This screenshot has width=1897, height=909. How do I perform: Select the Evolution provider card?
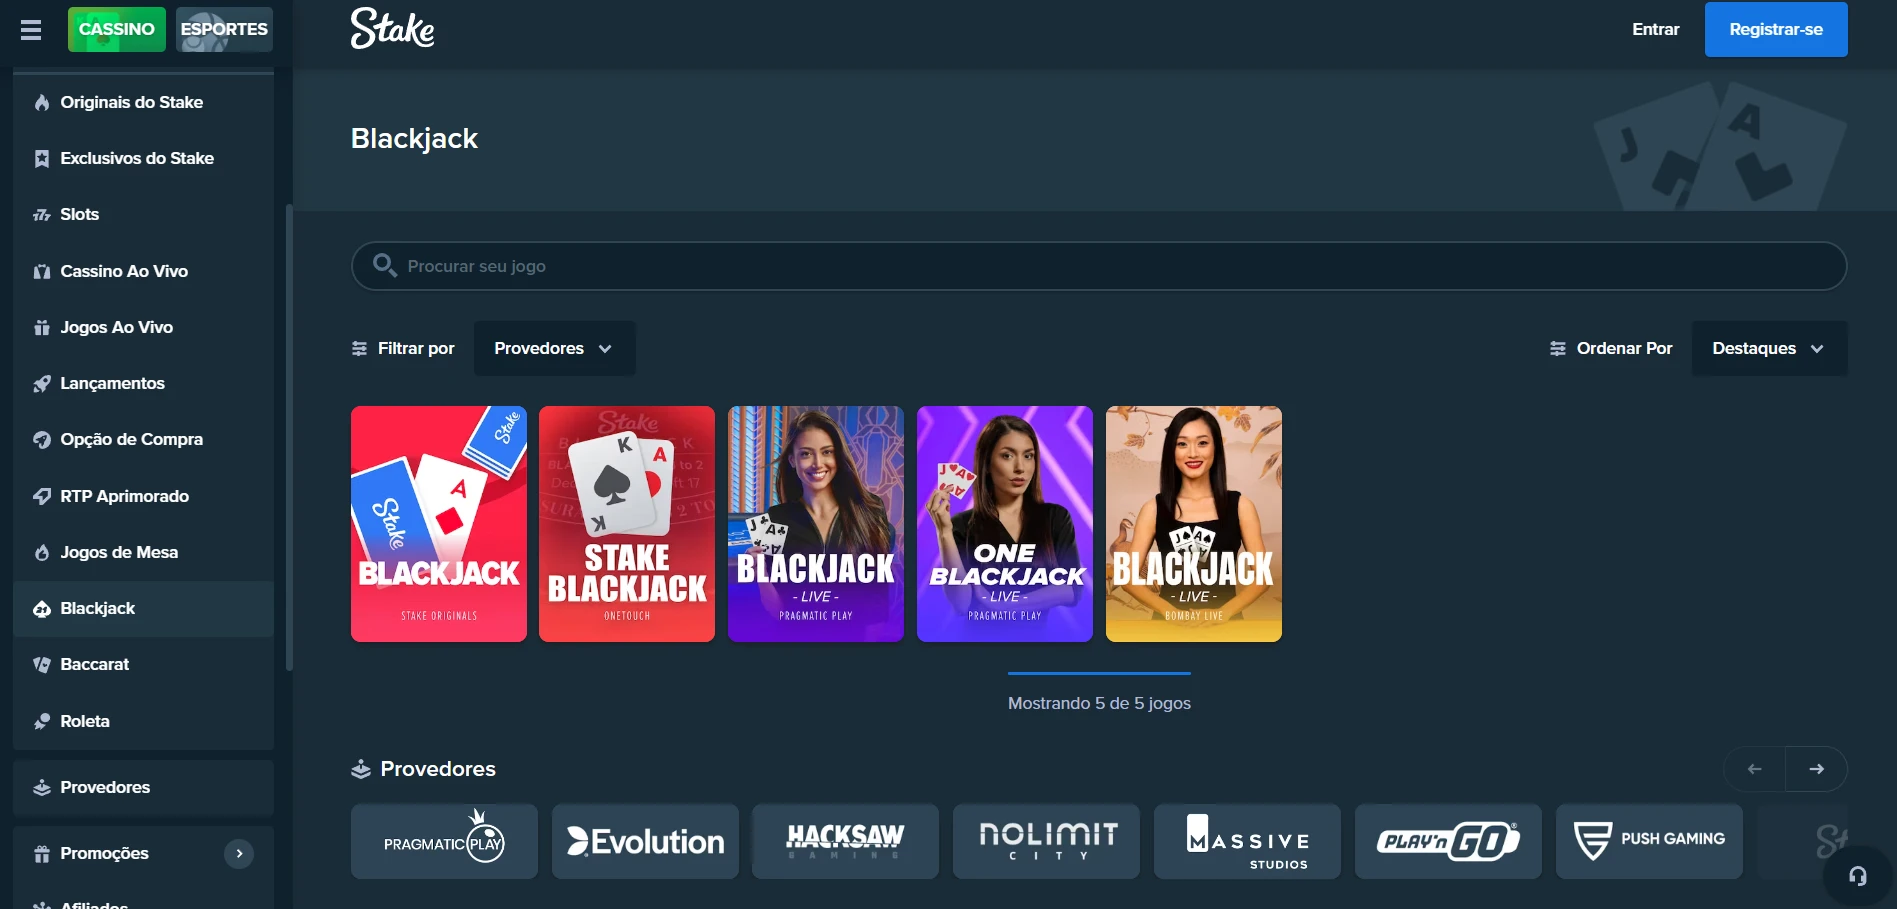pos(645,841)
